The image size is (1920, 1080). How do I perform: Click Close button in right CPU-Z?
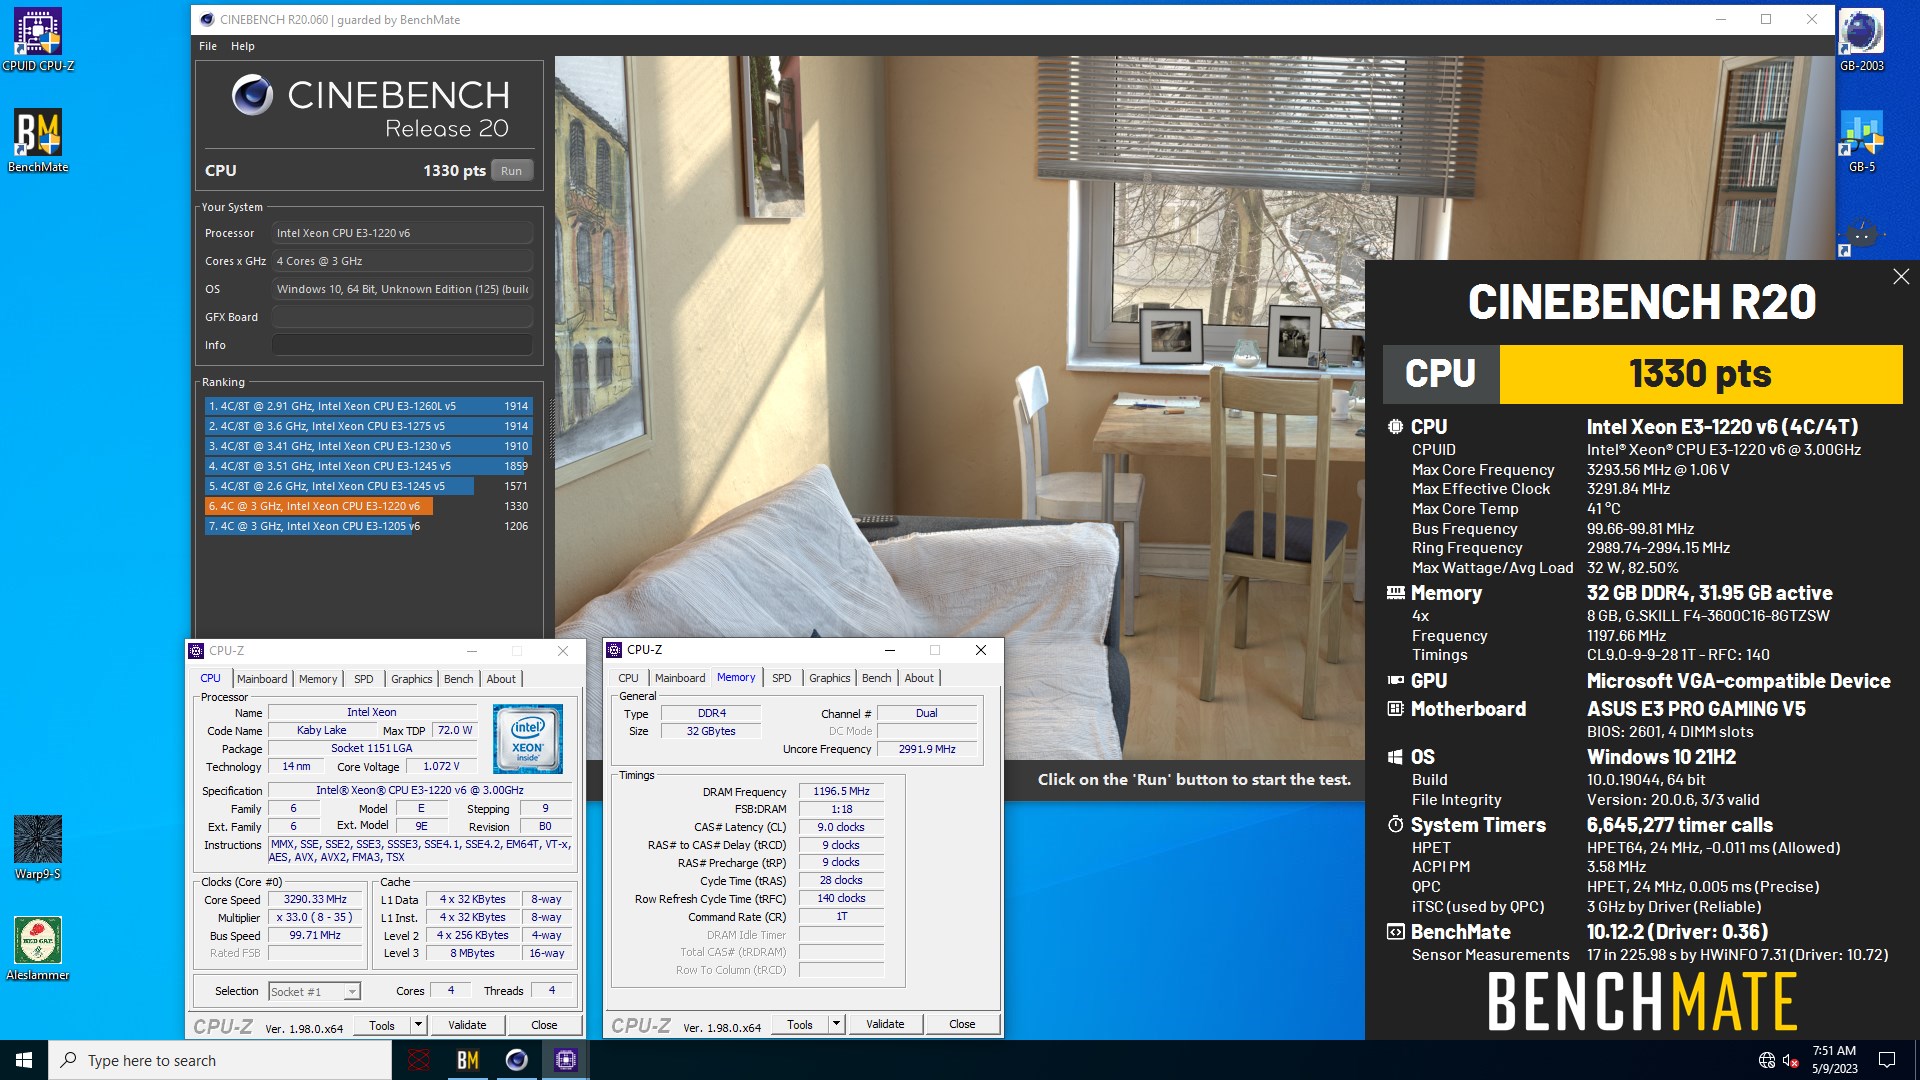tap(962, 1024)
